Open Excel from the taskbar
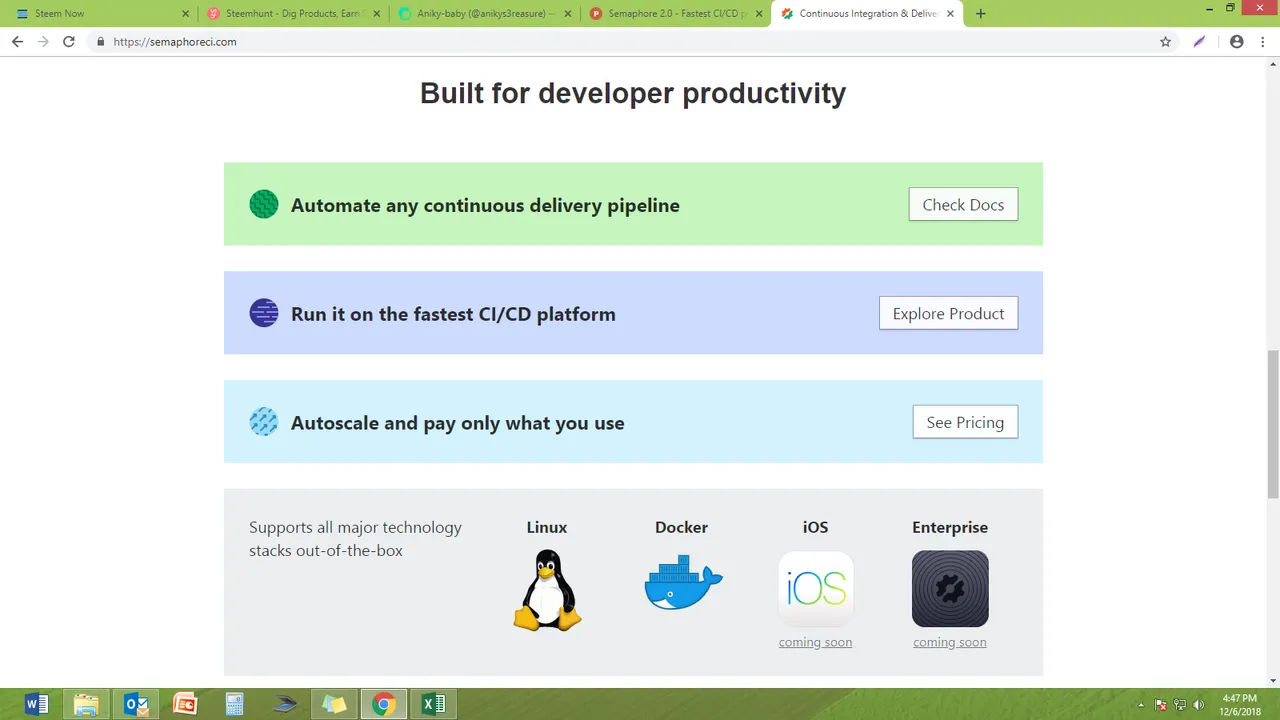Viewport: 1280px width, 720px height. pos(434,704)
